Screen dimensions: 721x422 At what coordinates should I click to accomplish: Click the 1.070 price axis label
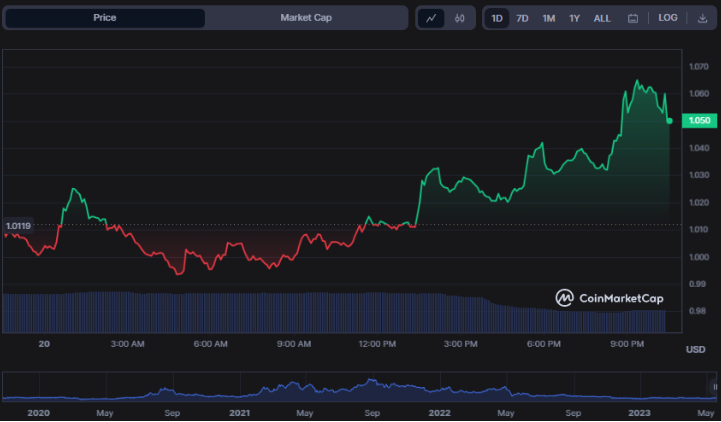coord(698,67)
